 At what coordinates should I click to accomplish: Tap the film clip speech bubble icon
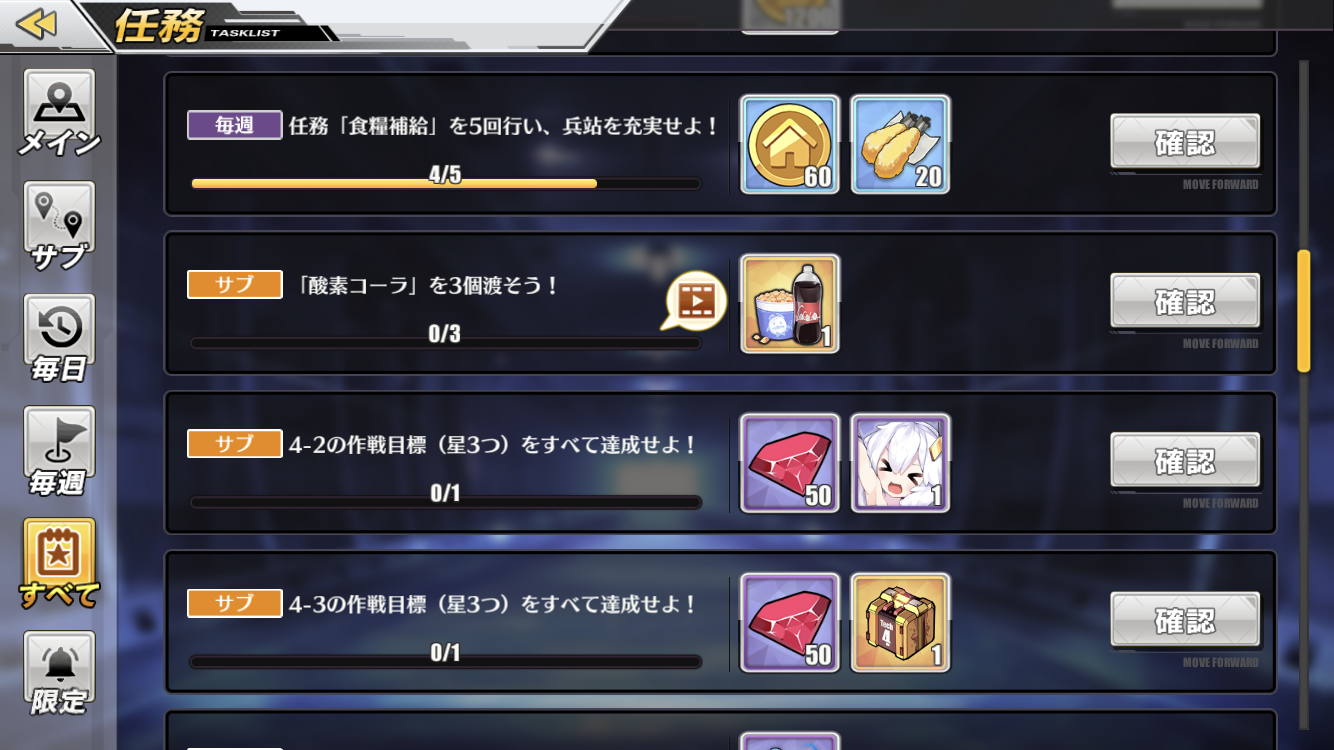(696, 300)
